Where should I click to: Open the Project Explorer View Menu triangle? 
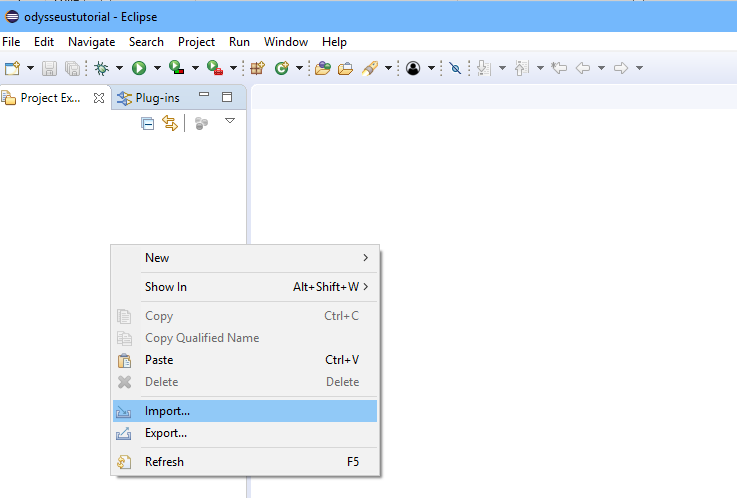(x=229, y=121)
